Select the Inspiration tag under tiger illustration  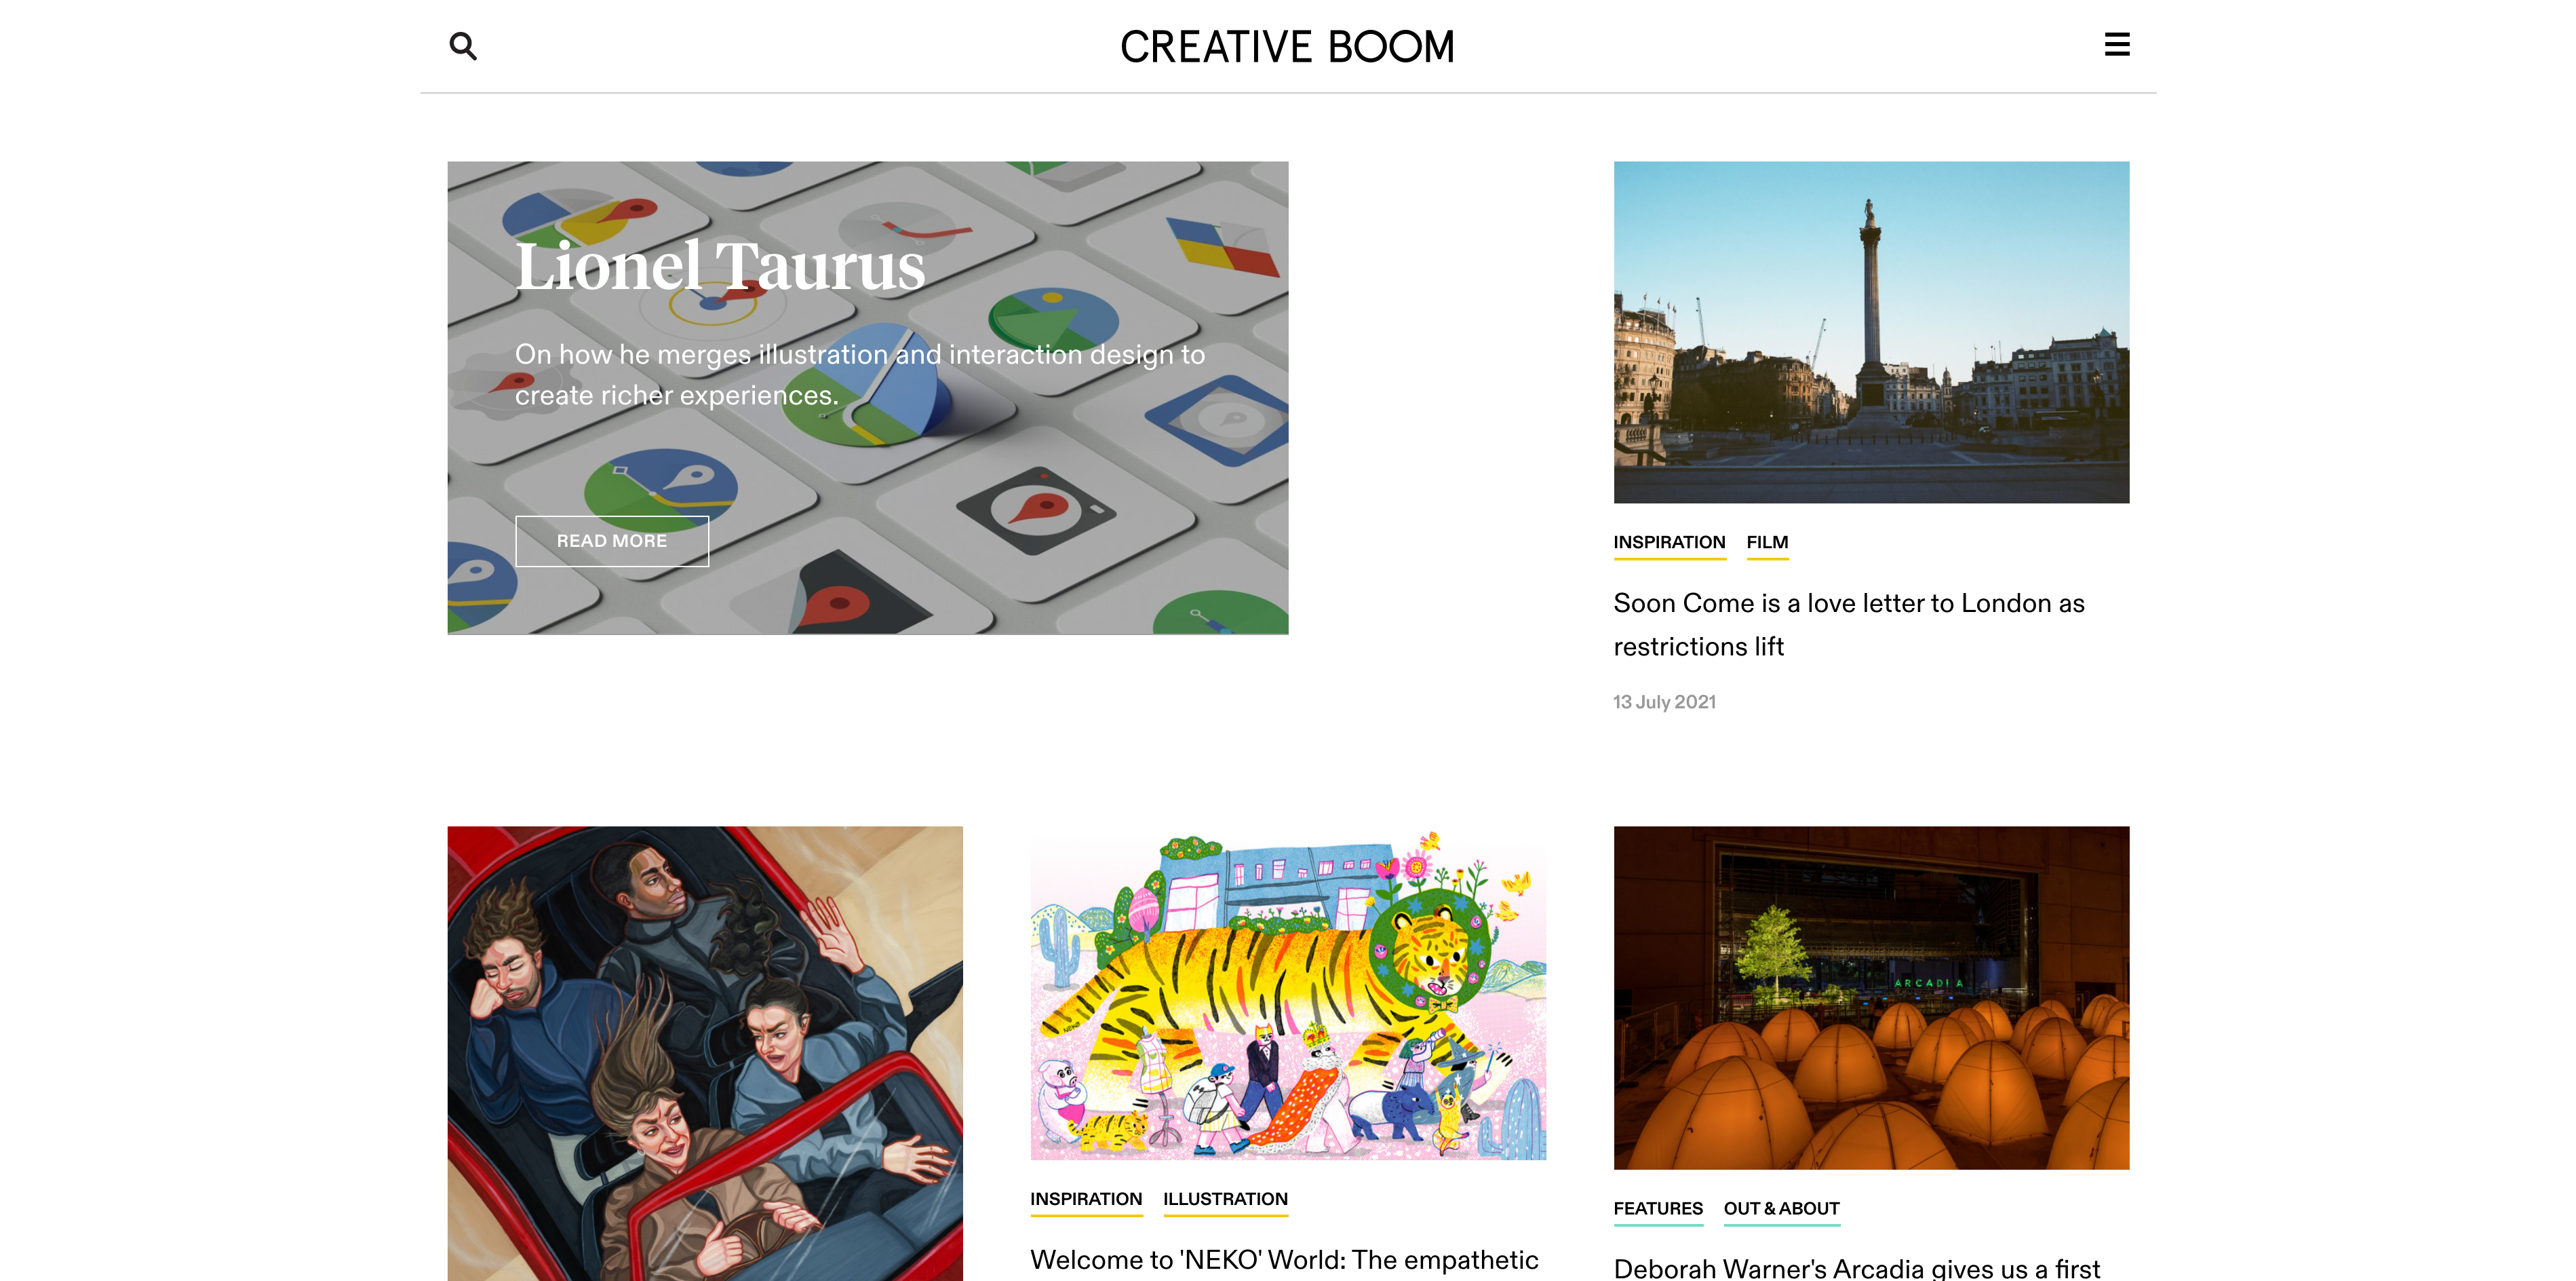click(1086, 1200)
